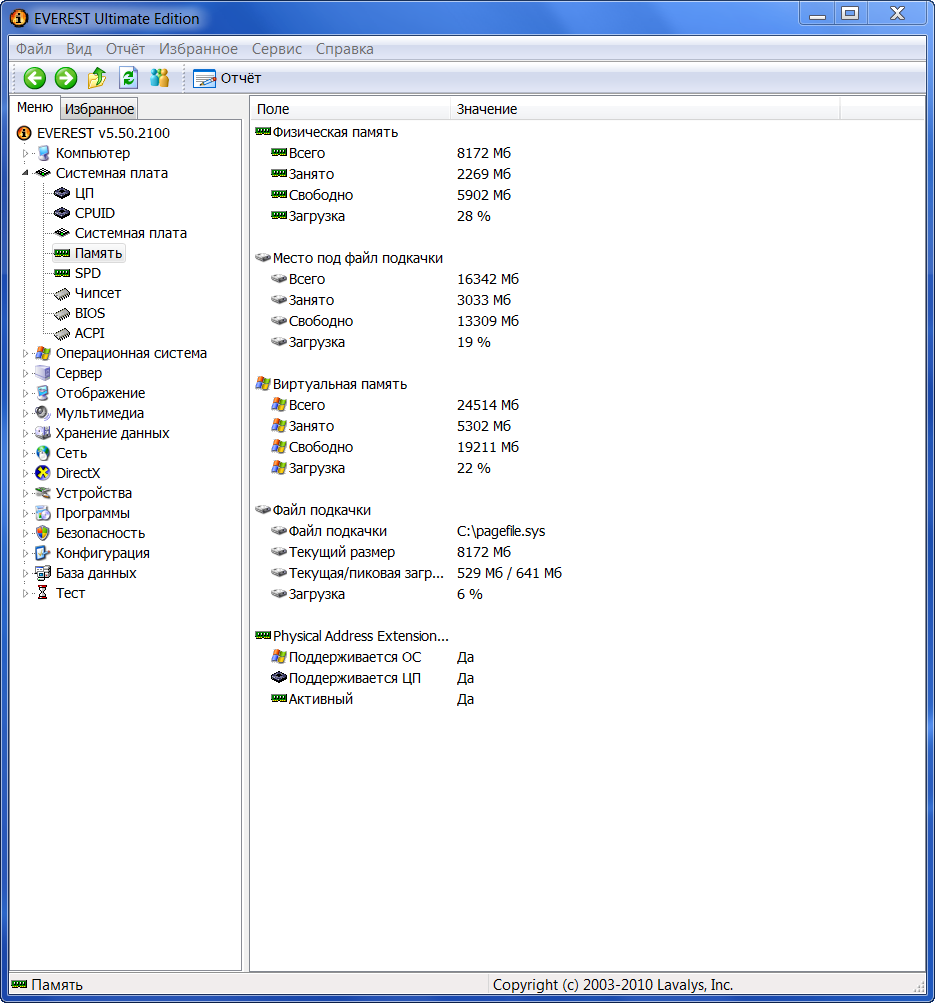Select the CPUID chip icon
Viewport: 935px width, 1003px height.
pos(62,213)
